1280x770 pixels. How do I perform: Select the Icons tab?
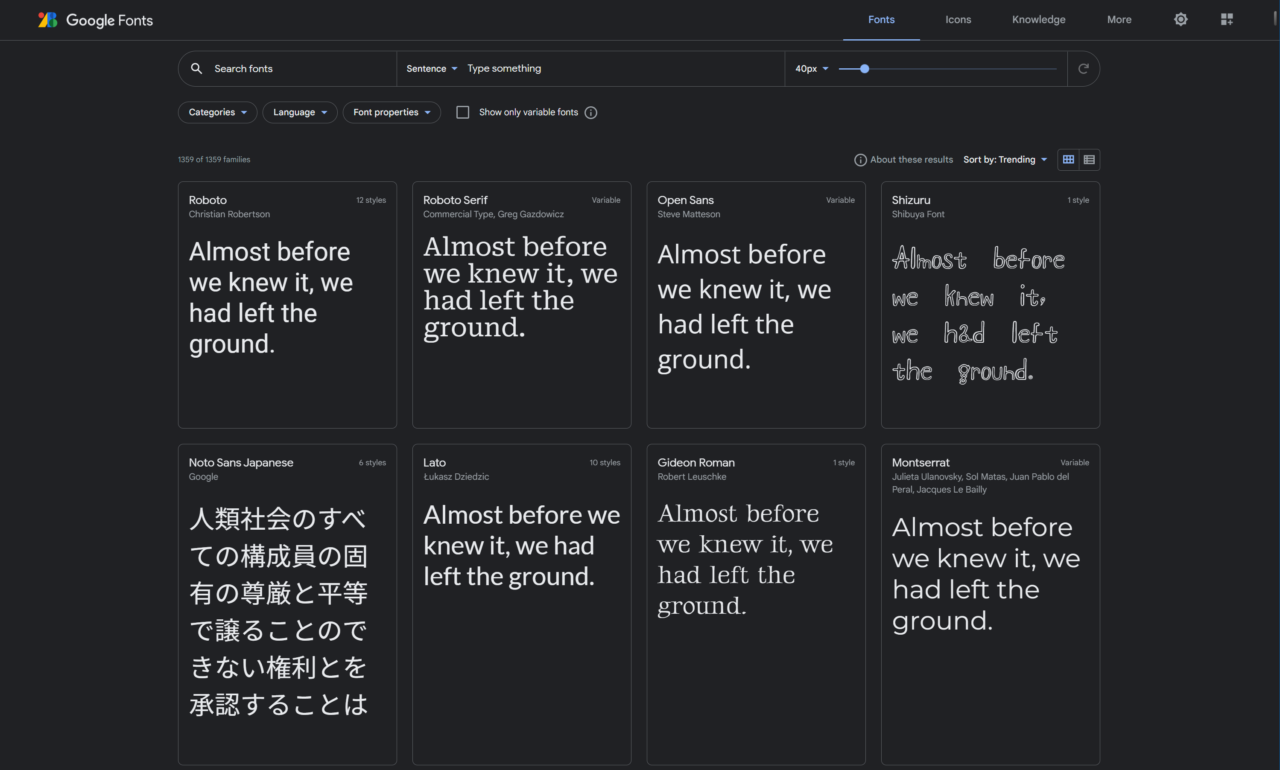pyautogui.click(x=958, y=20)
